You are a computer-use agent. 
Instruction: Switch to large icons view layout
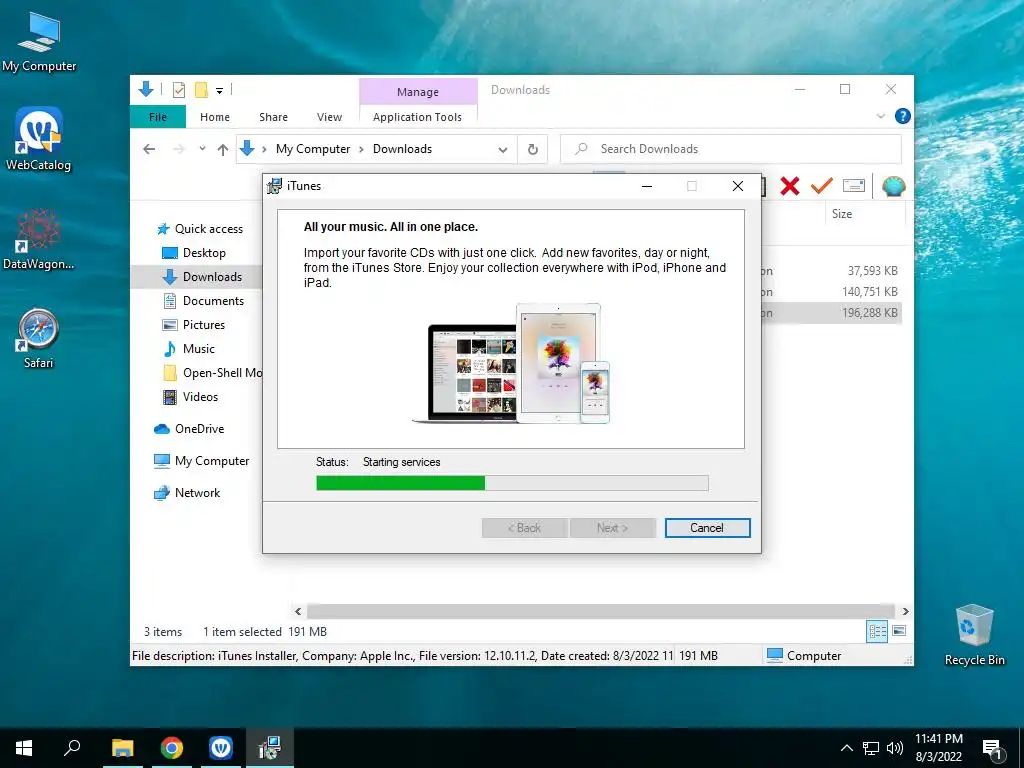tap(899, 631)
